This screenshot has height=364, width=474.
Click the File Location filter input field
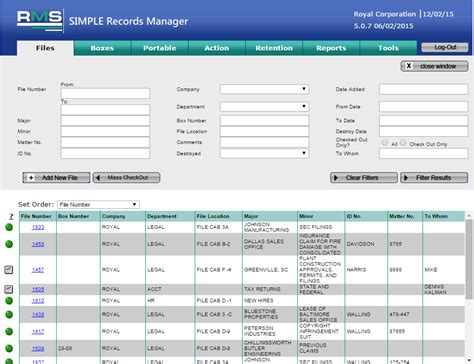coord(264,131)
